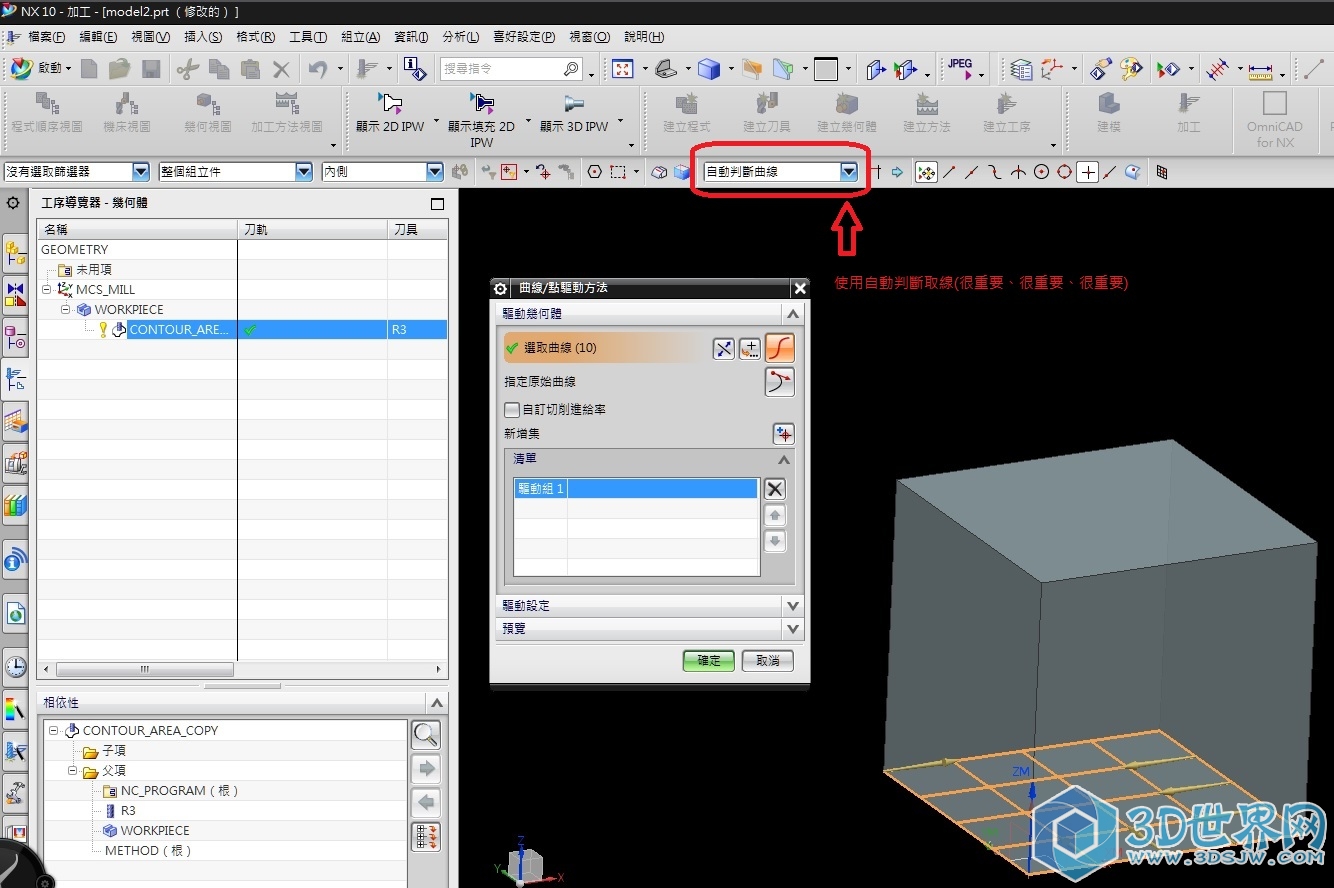
Task: Collapse the WORKPIECE tree node
Action: 66,310
